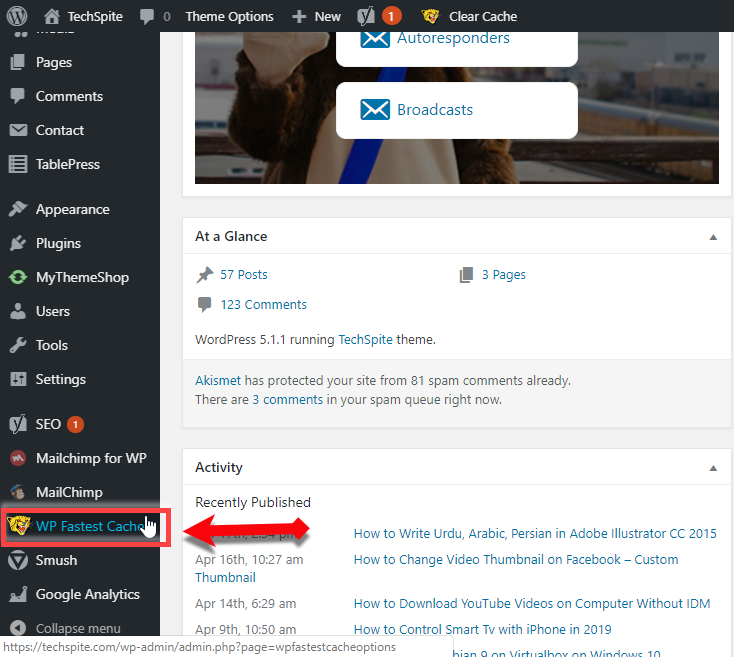Open the 123 Comments link
The image size is (734, 657).
coord(263,304)
